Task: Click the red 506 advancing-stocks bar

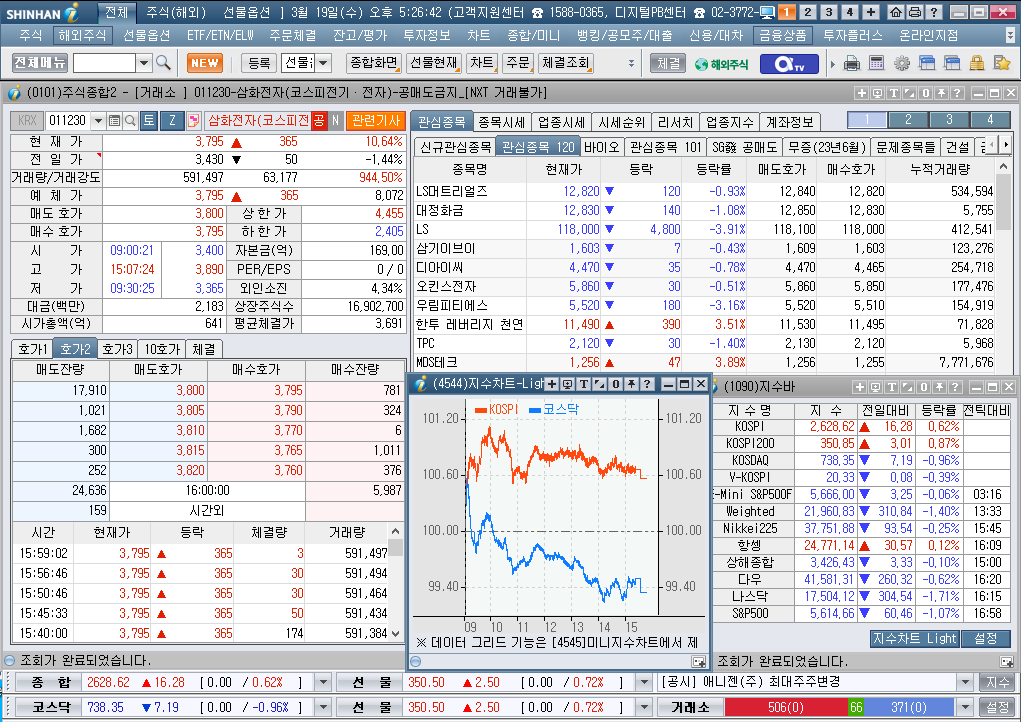Action: [786, 707]
